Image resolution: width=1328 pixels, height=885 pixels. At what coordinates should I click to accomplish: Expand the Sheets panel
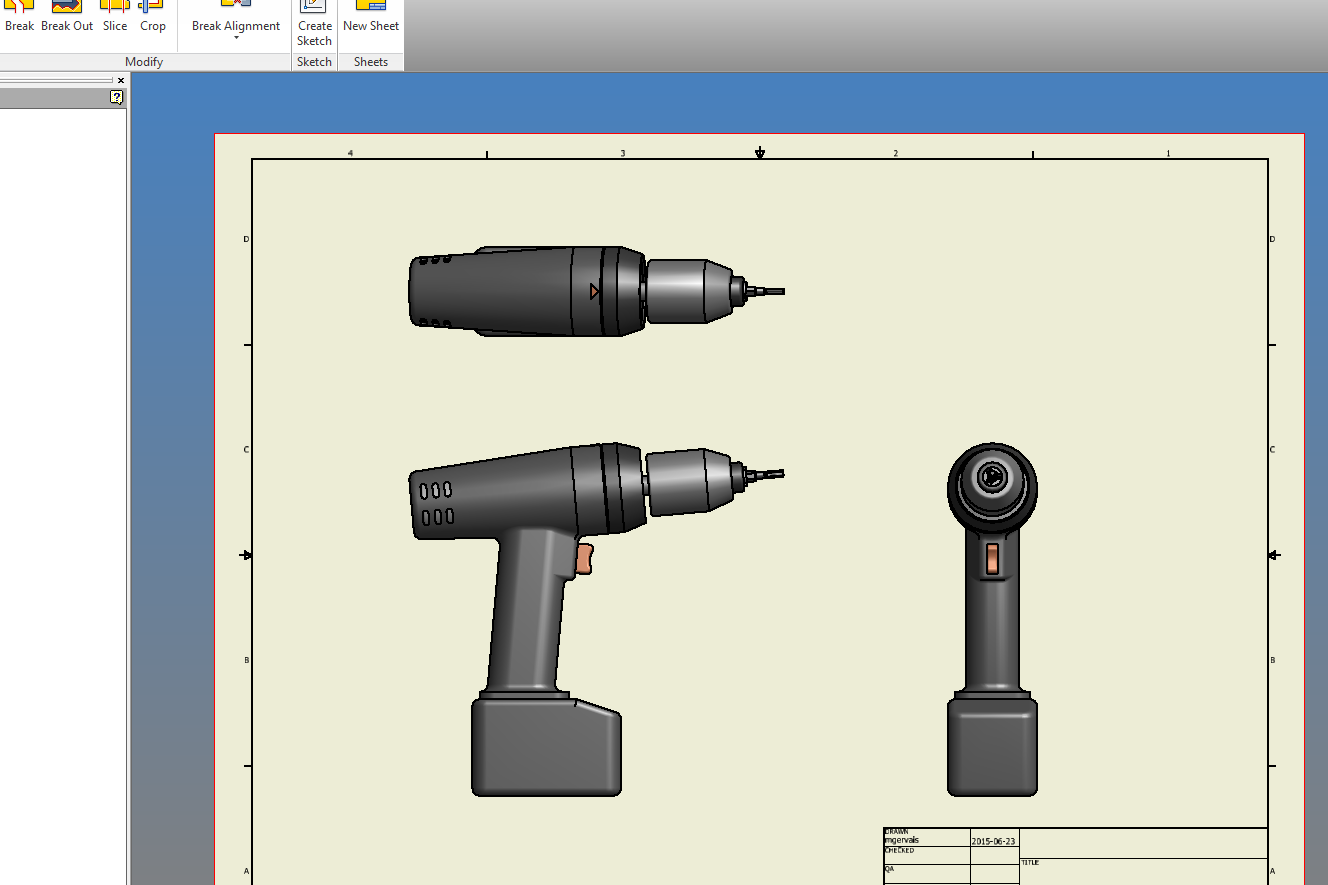click(370, 61)
